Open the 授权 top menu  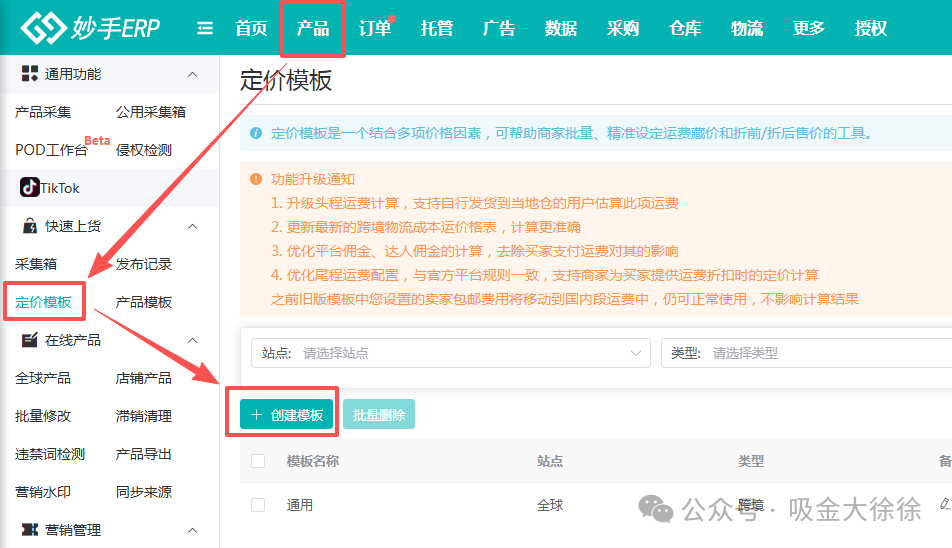pyautogui.click(x=871, y=28)
